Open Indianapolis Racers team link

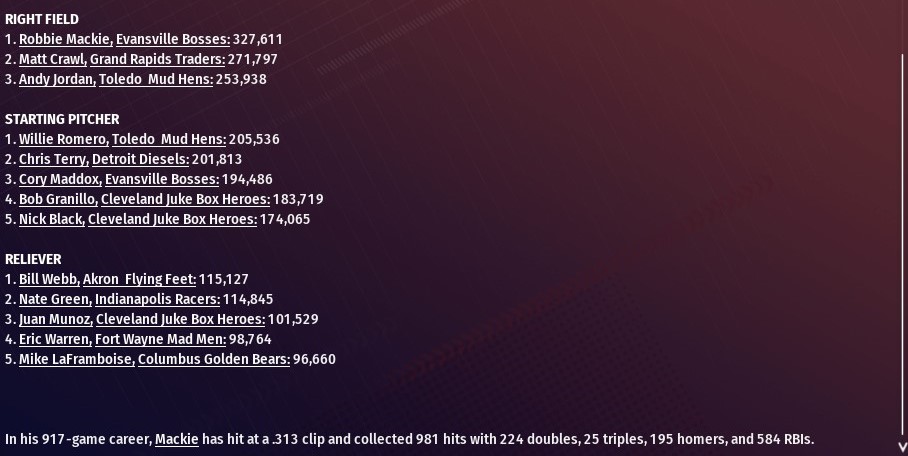tap(158, 299)
